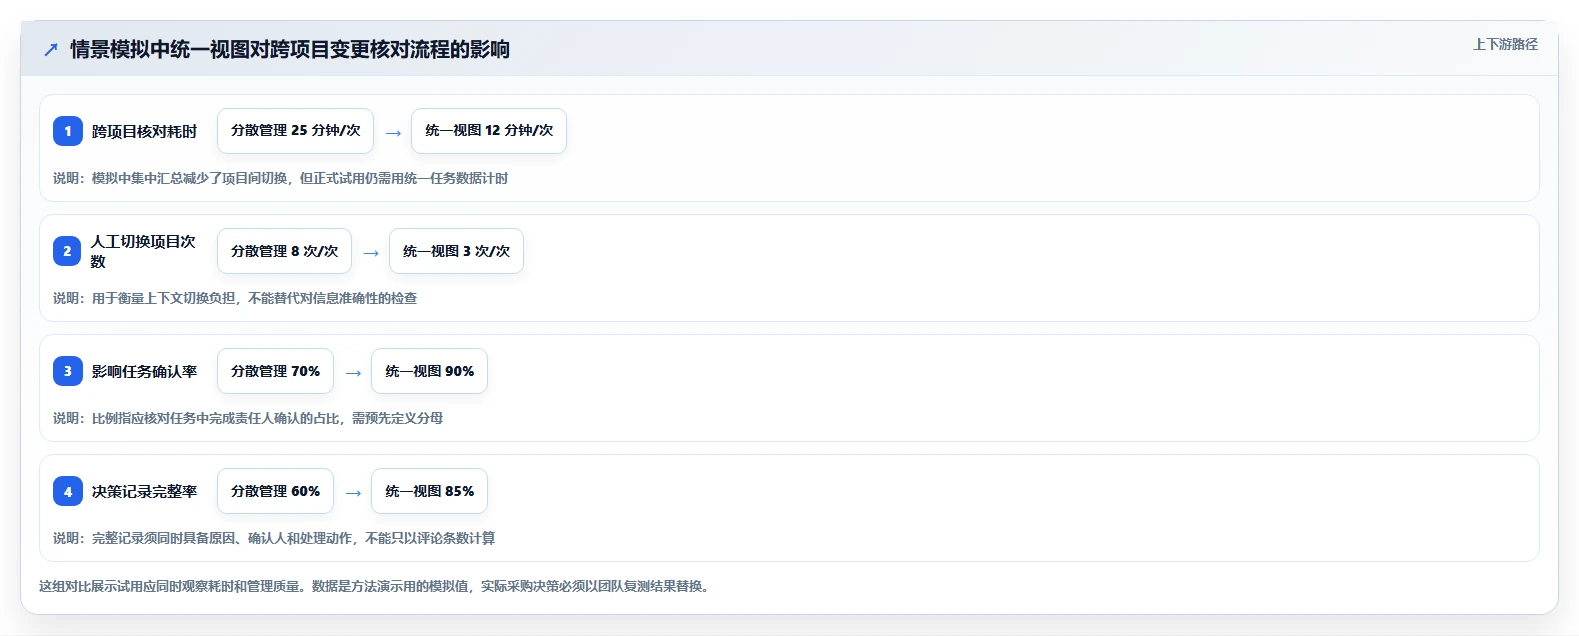The height and width of the screenshot is (636, 1579).
Task: Click the 分散管理 25 分钟/次 chip
Action: (295, 131)
